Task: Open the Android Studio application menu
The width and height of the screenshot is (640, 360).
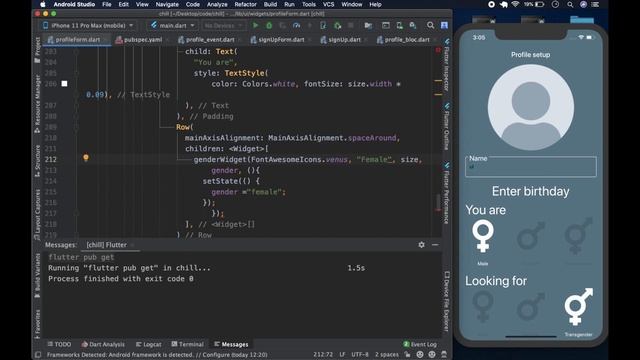Action: [x=74, y=4]
